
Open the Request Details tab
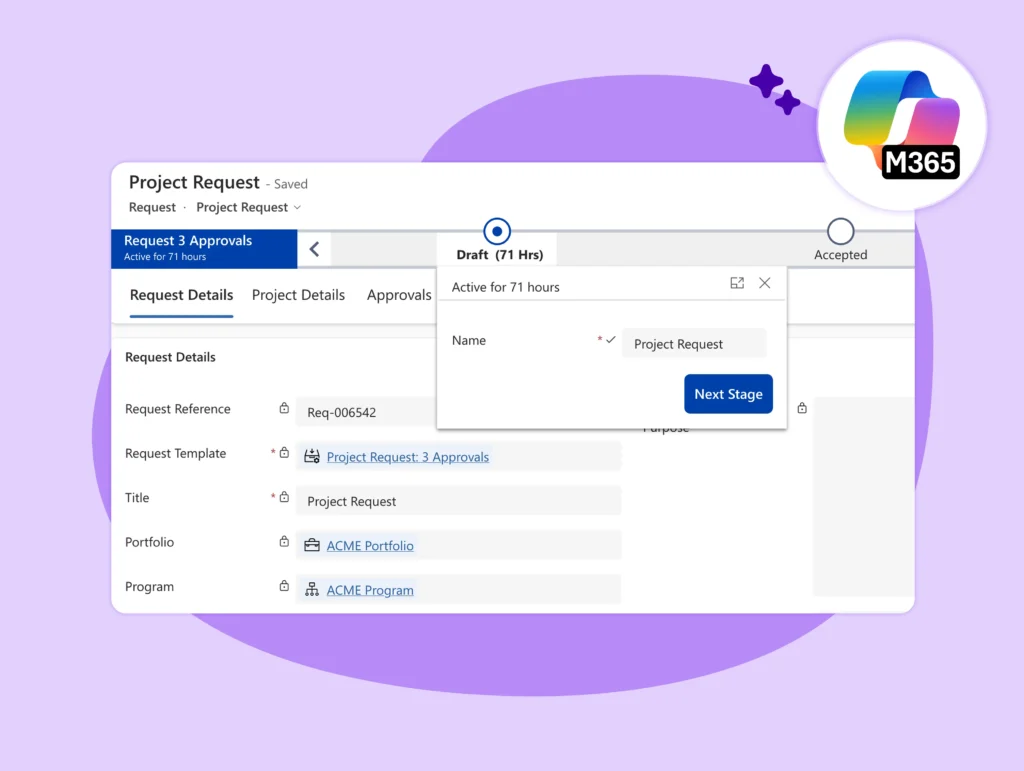click(182, 295)
